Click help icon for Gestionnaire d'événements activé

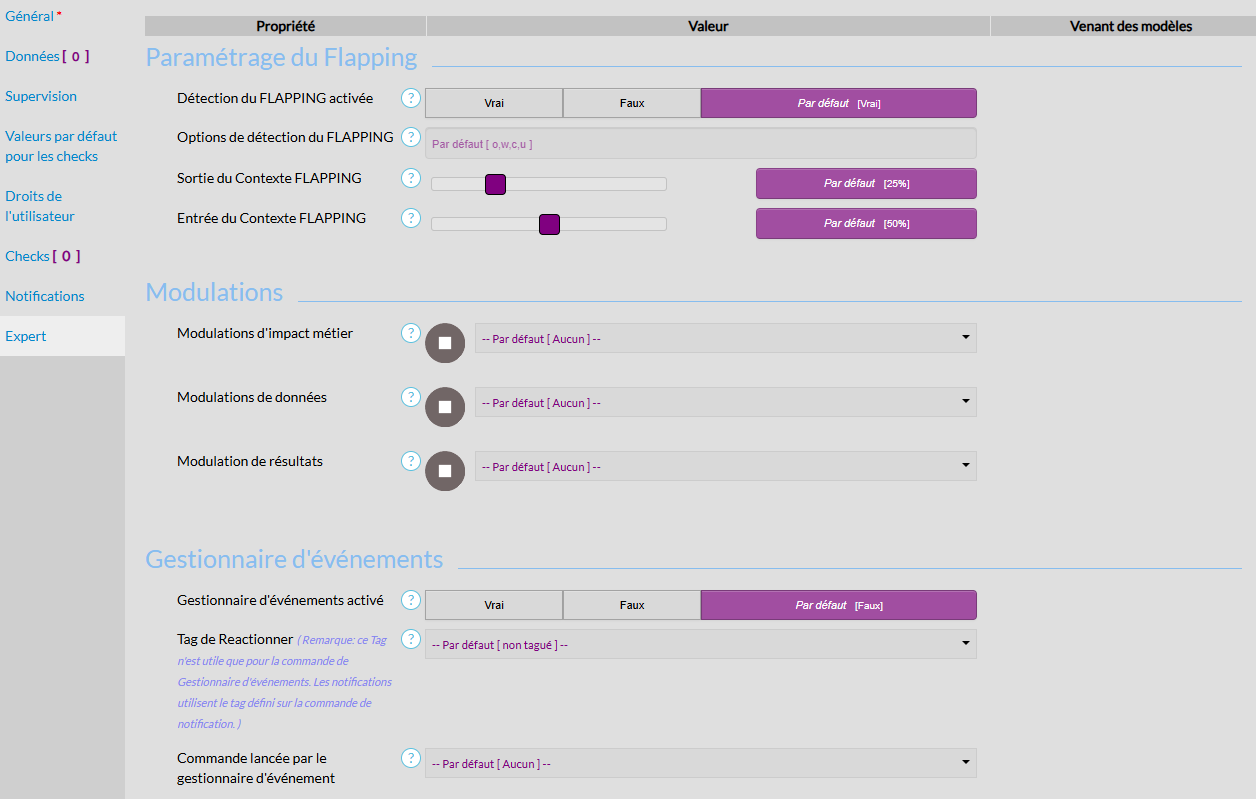[x=411, y=600]
